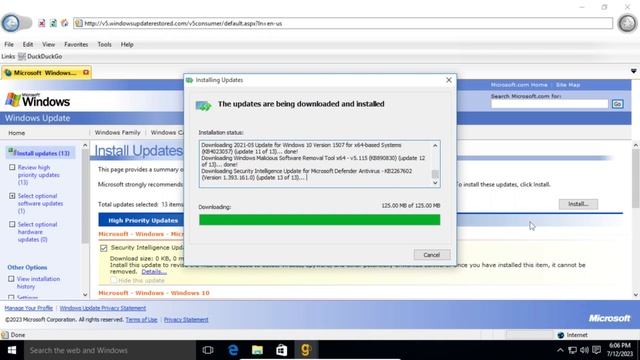Click the Install... button on the page

[578, 204]
